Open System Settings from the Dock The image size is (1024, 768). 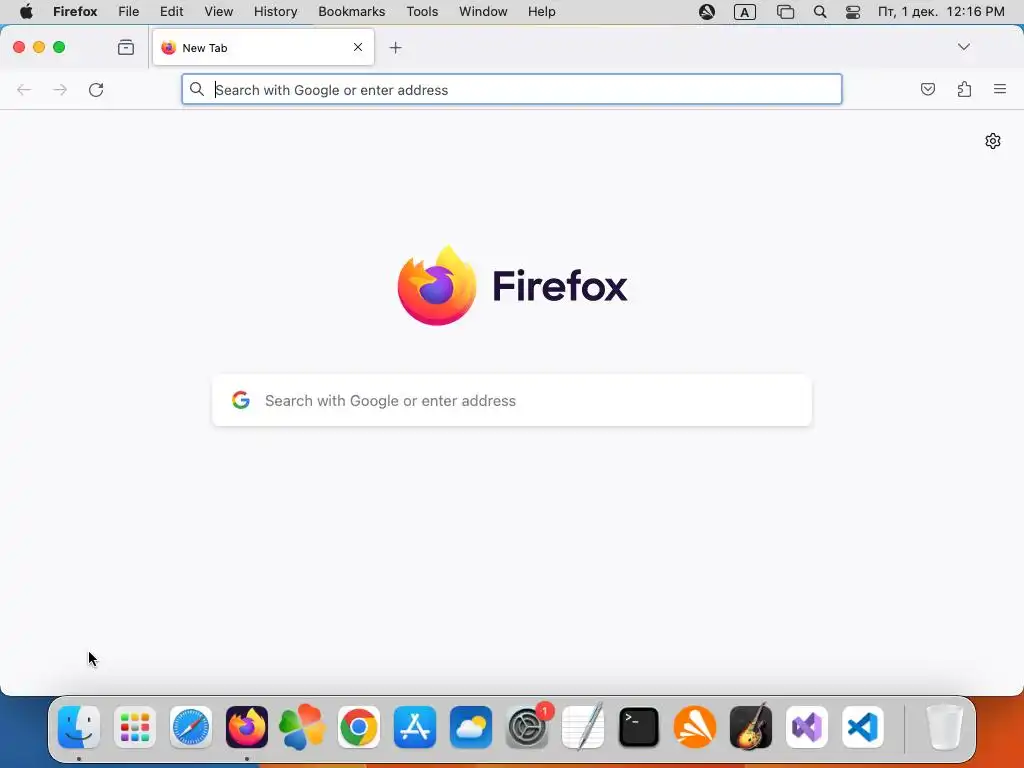tap(527, 727)
